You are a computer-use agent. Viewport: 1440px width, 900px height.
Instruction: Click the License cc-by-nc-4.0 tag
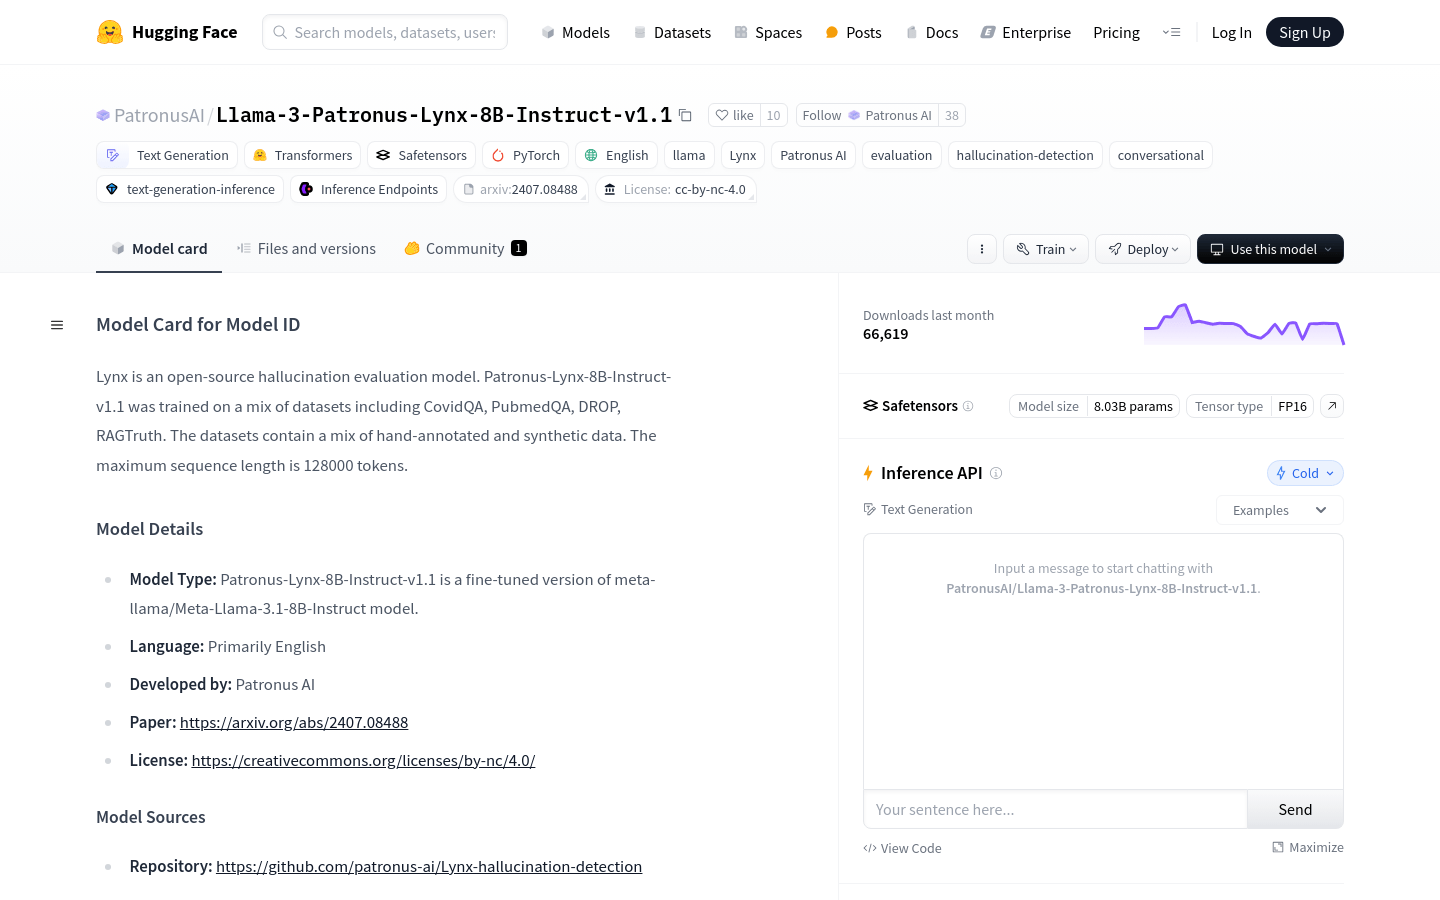coord(676,189)
